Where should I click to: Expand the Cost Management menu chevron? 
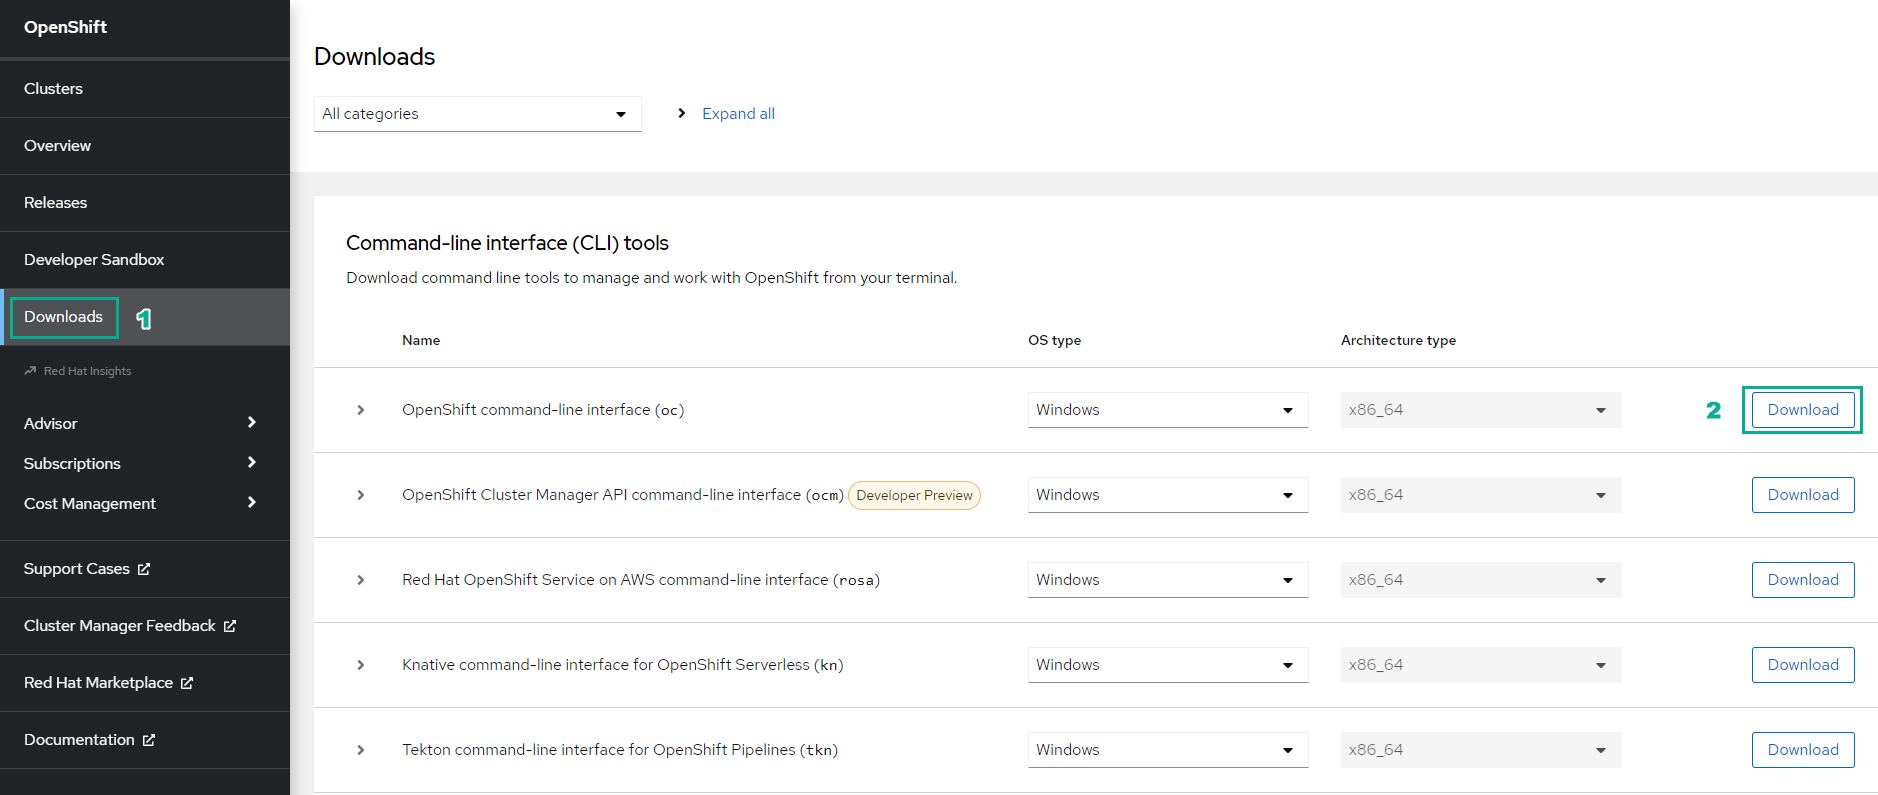point(251,503)
